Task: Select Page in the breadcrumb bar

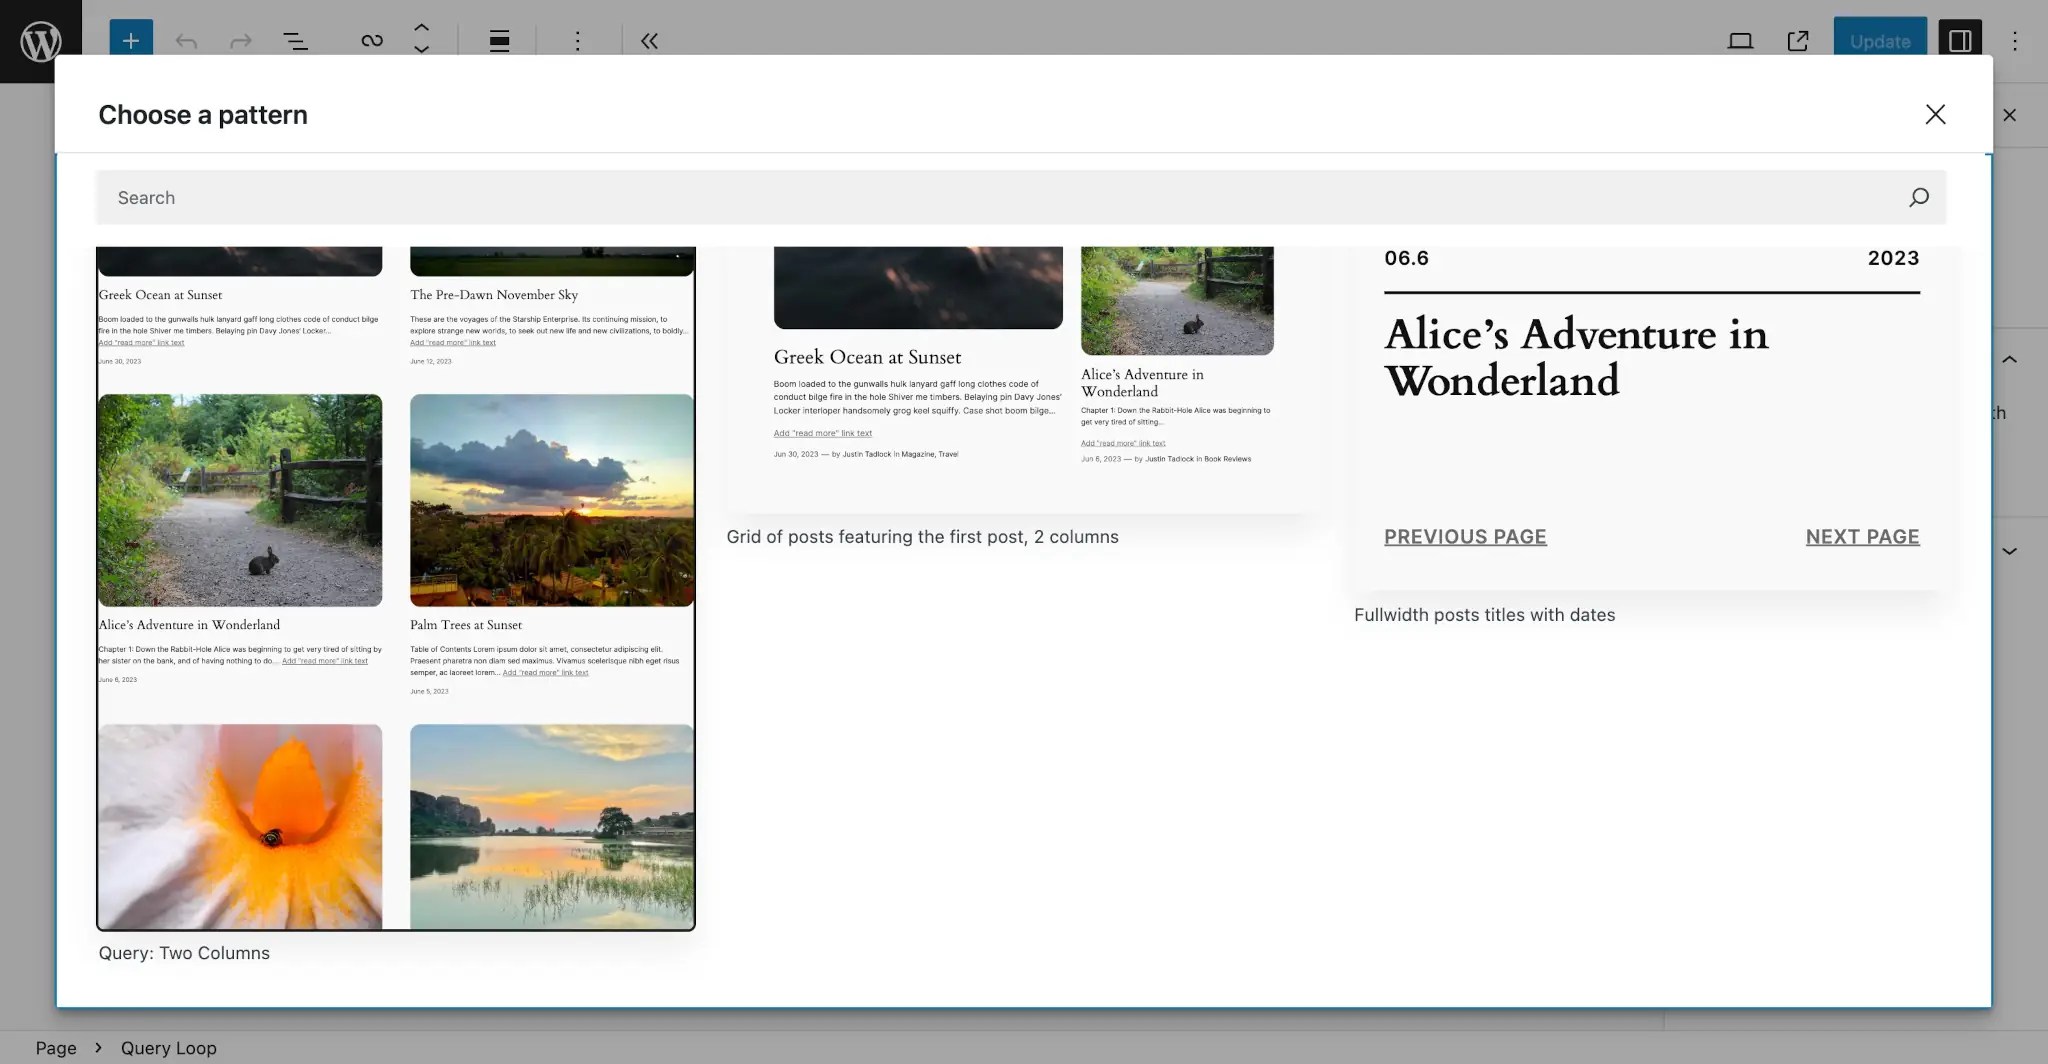Action: pos(57,1047)
